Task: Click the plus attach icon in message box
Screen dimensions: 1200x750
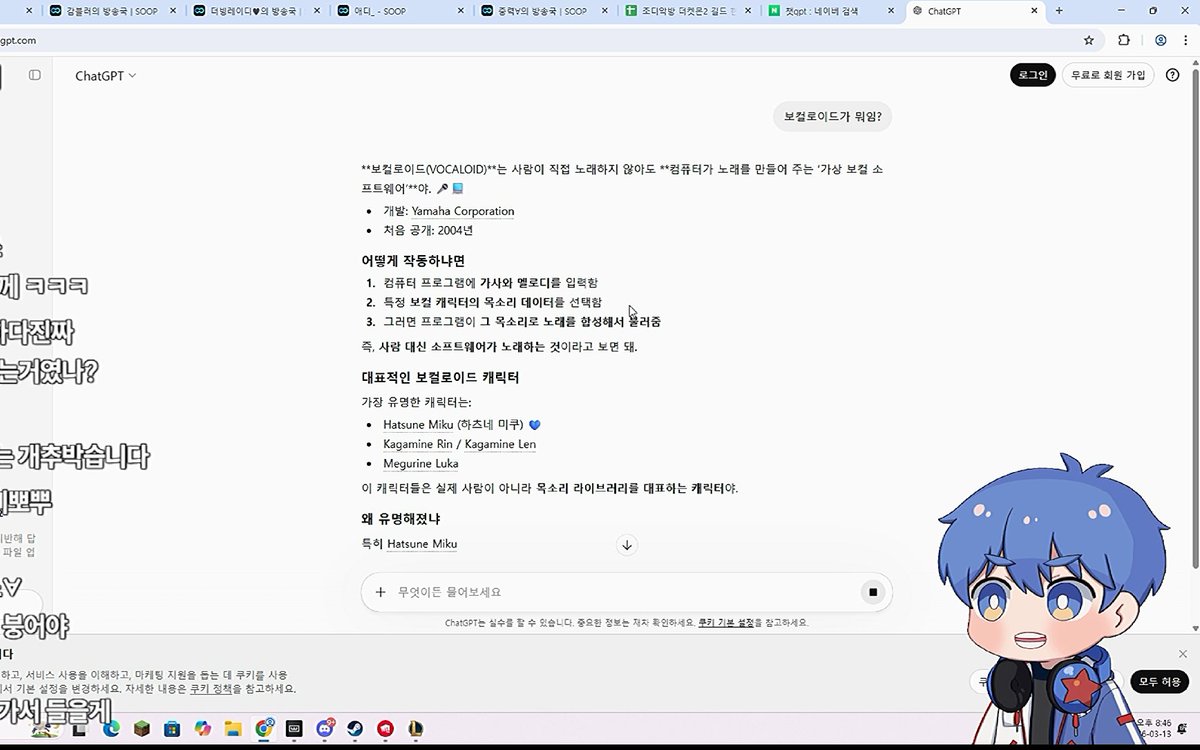Action: (x=380, y=592)
